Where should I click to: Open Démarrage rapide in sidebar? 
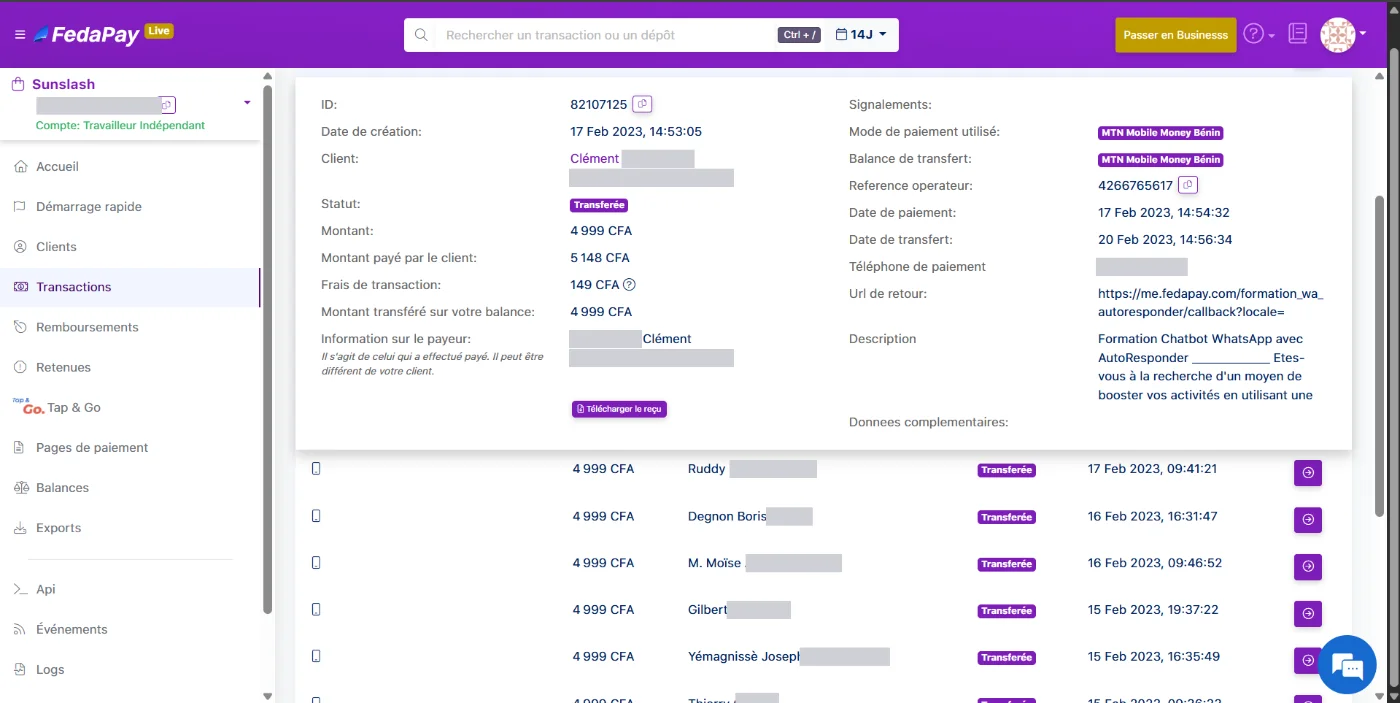[x=89, y=207]
